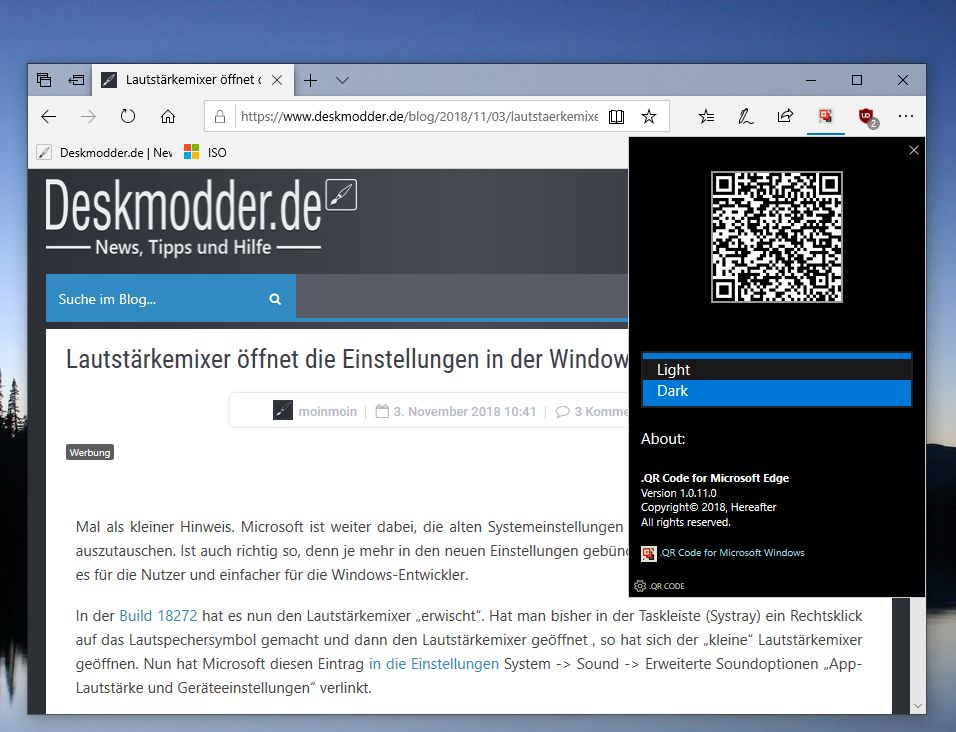Click the author avatar next to moinmoin

(x=283, y=410)
